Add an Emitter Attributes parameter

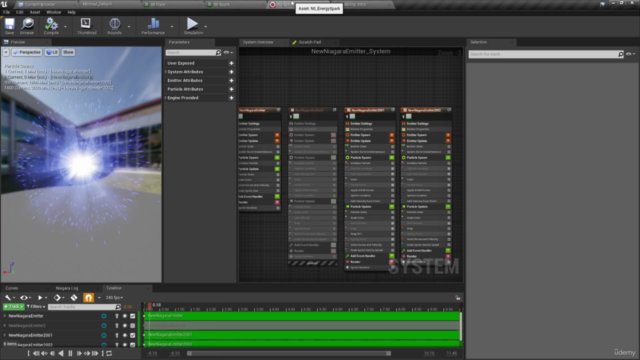pos(231,80)
